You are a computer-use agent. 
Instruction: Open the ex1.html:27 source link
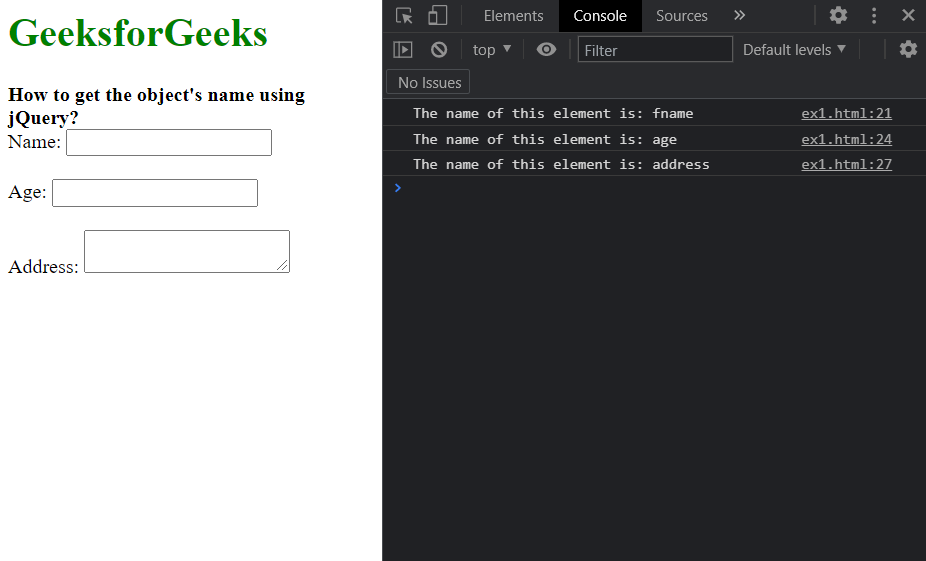[846, 164]
